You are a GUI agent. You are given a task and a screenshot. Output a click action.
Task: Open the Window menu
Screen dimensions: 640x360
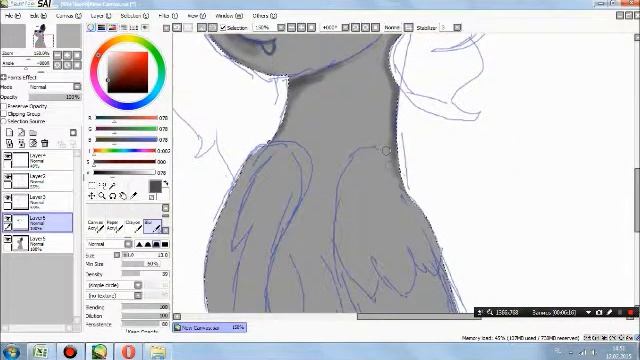point(229,16)
